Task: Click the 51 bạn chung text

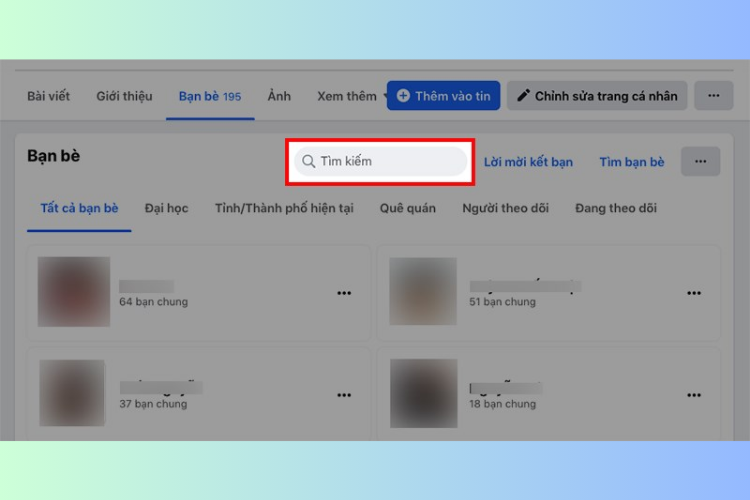Action: point(502,302)
